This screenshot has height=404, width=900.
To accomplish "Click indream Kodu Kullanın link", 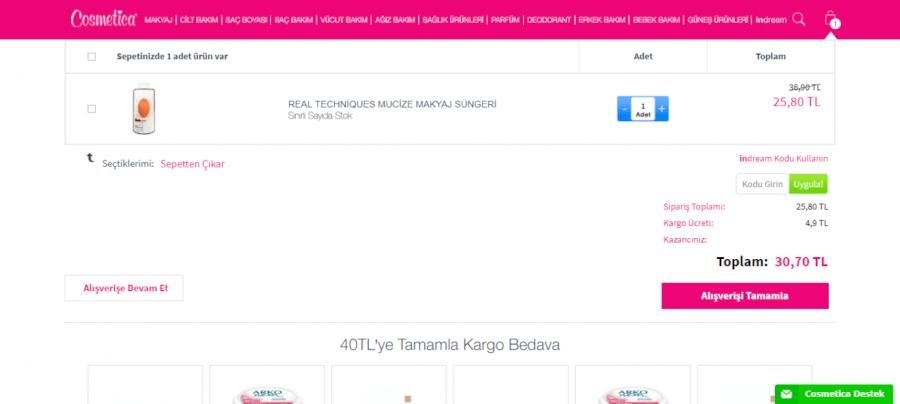I will (783, 159).
